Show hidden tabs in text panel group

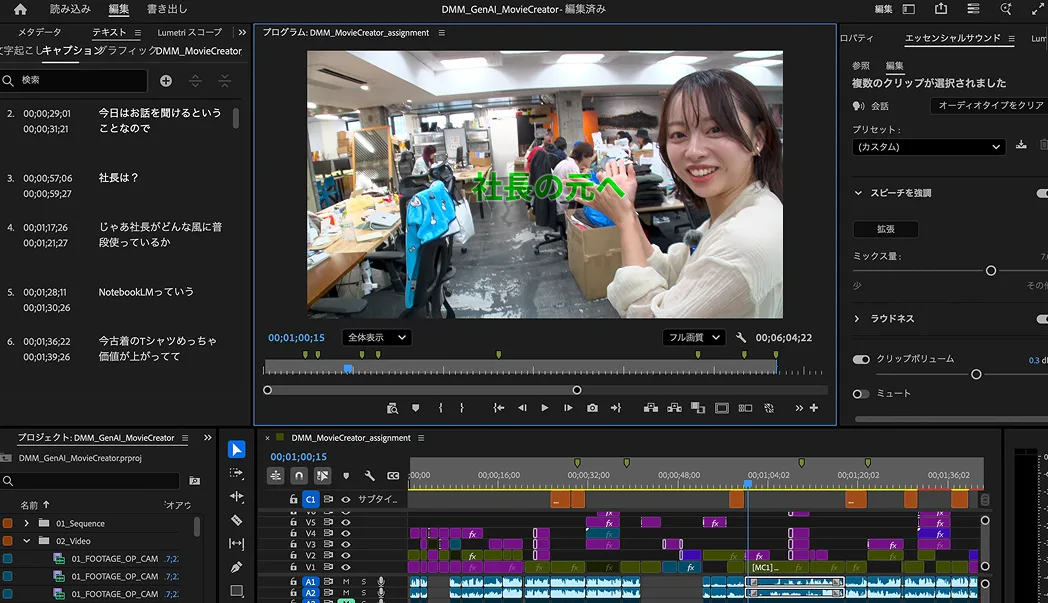242,32
